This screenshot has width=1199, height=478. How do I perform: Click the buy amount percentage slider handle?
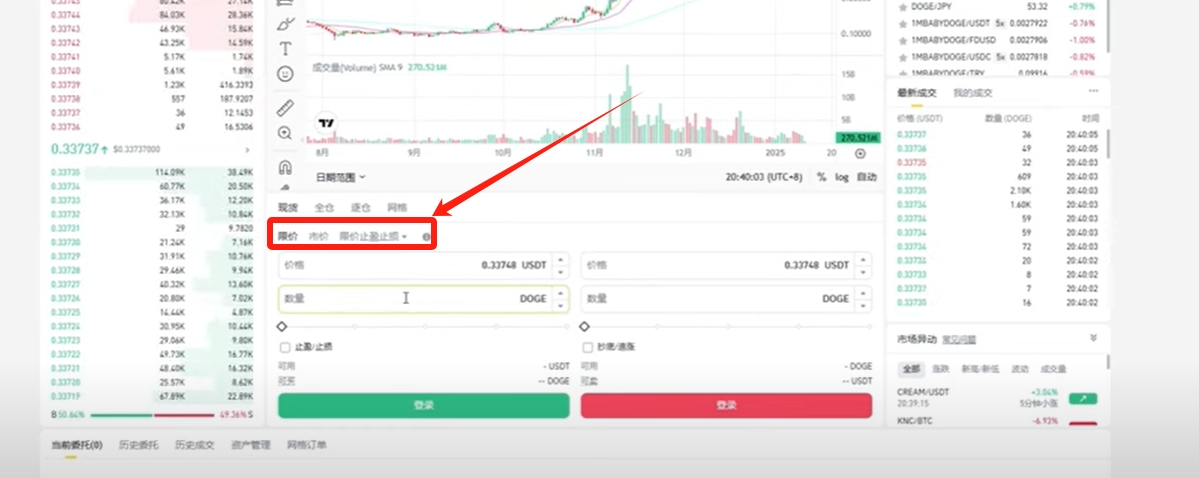tap(282, 327)
